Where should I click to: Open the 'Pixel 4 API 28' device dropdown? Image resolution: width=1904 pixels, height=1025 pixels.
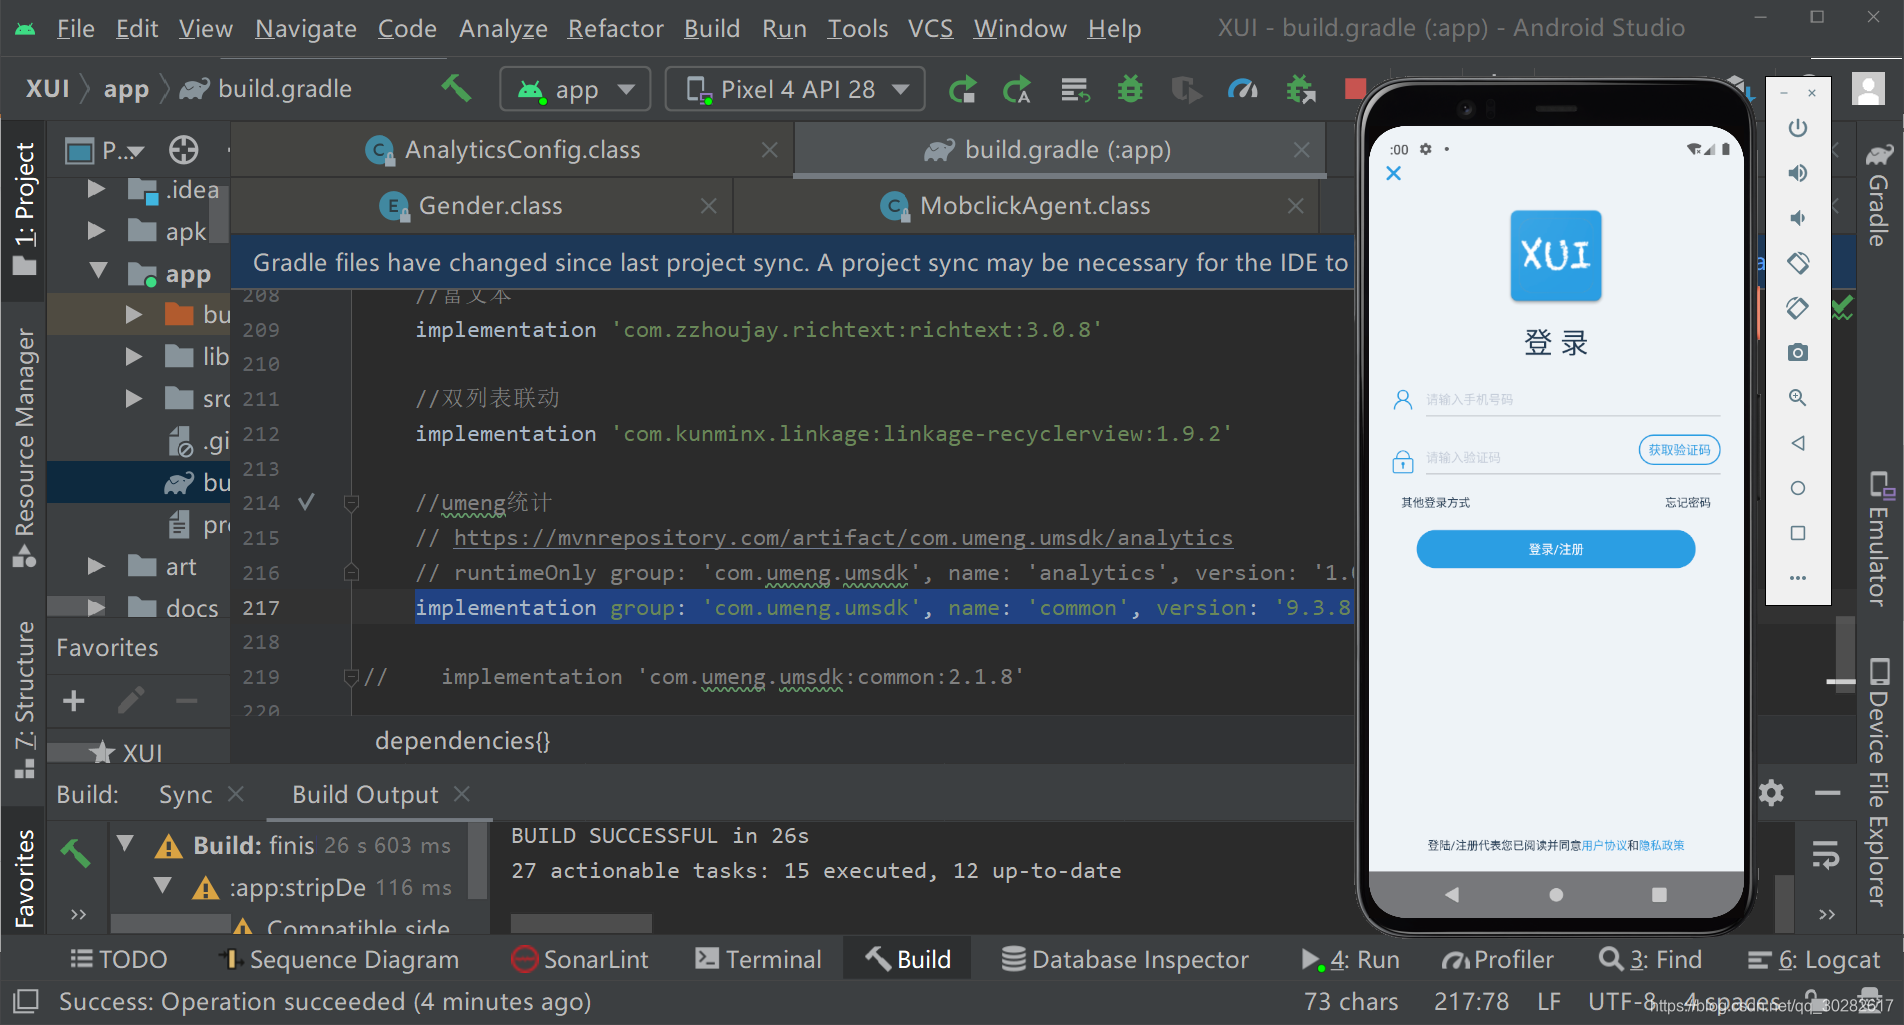[795, 90]
